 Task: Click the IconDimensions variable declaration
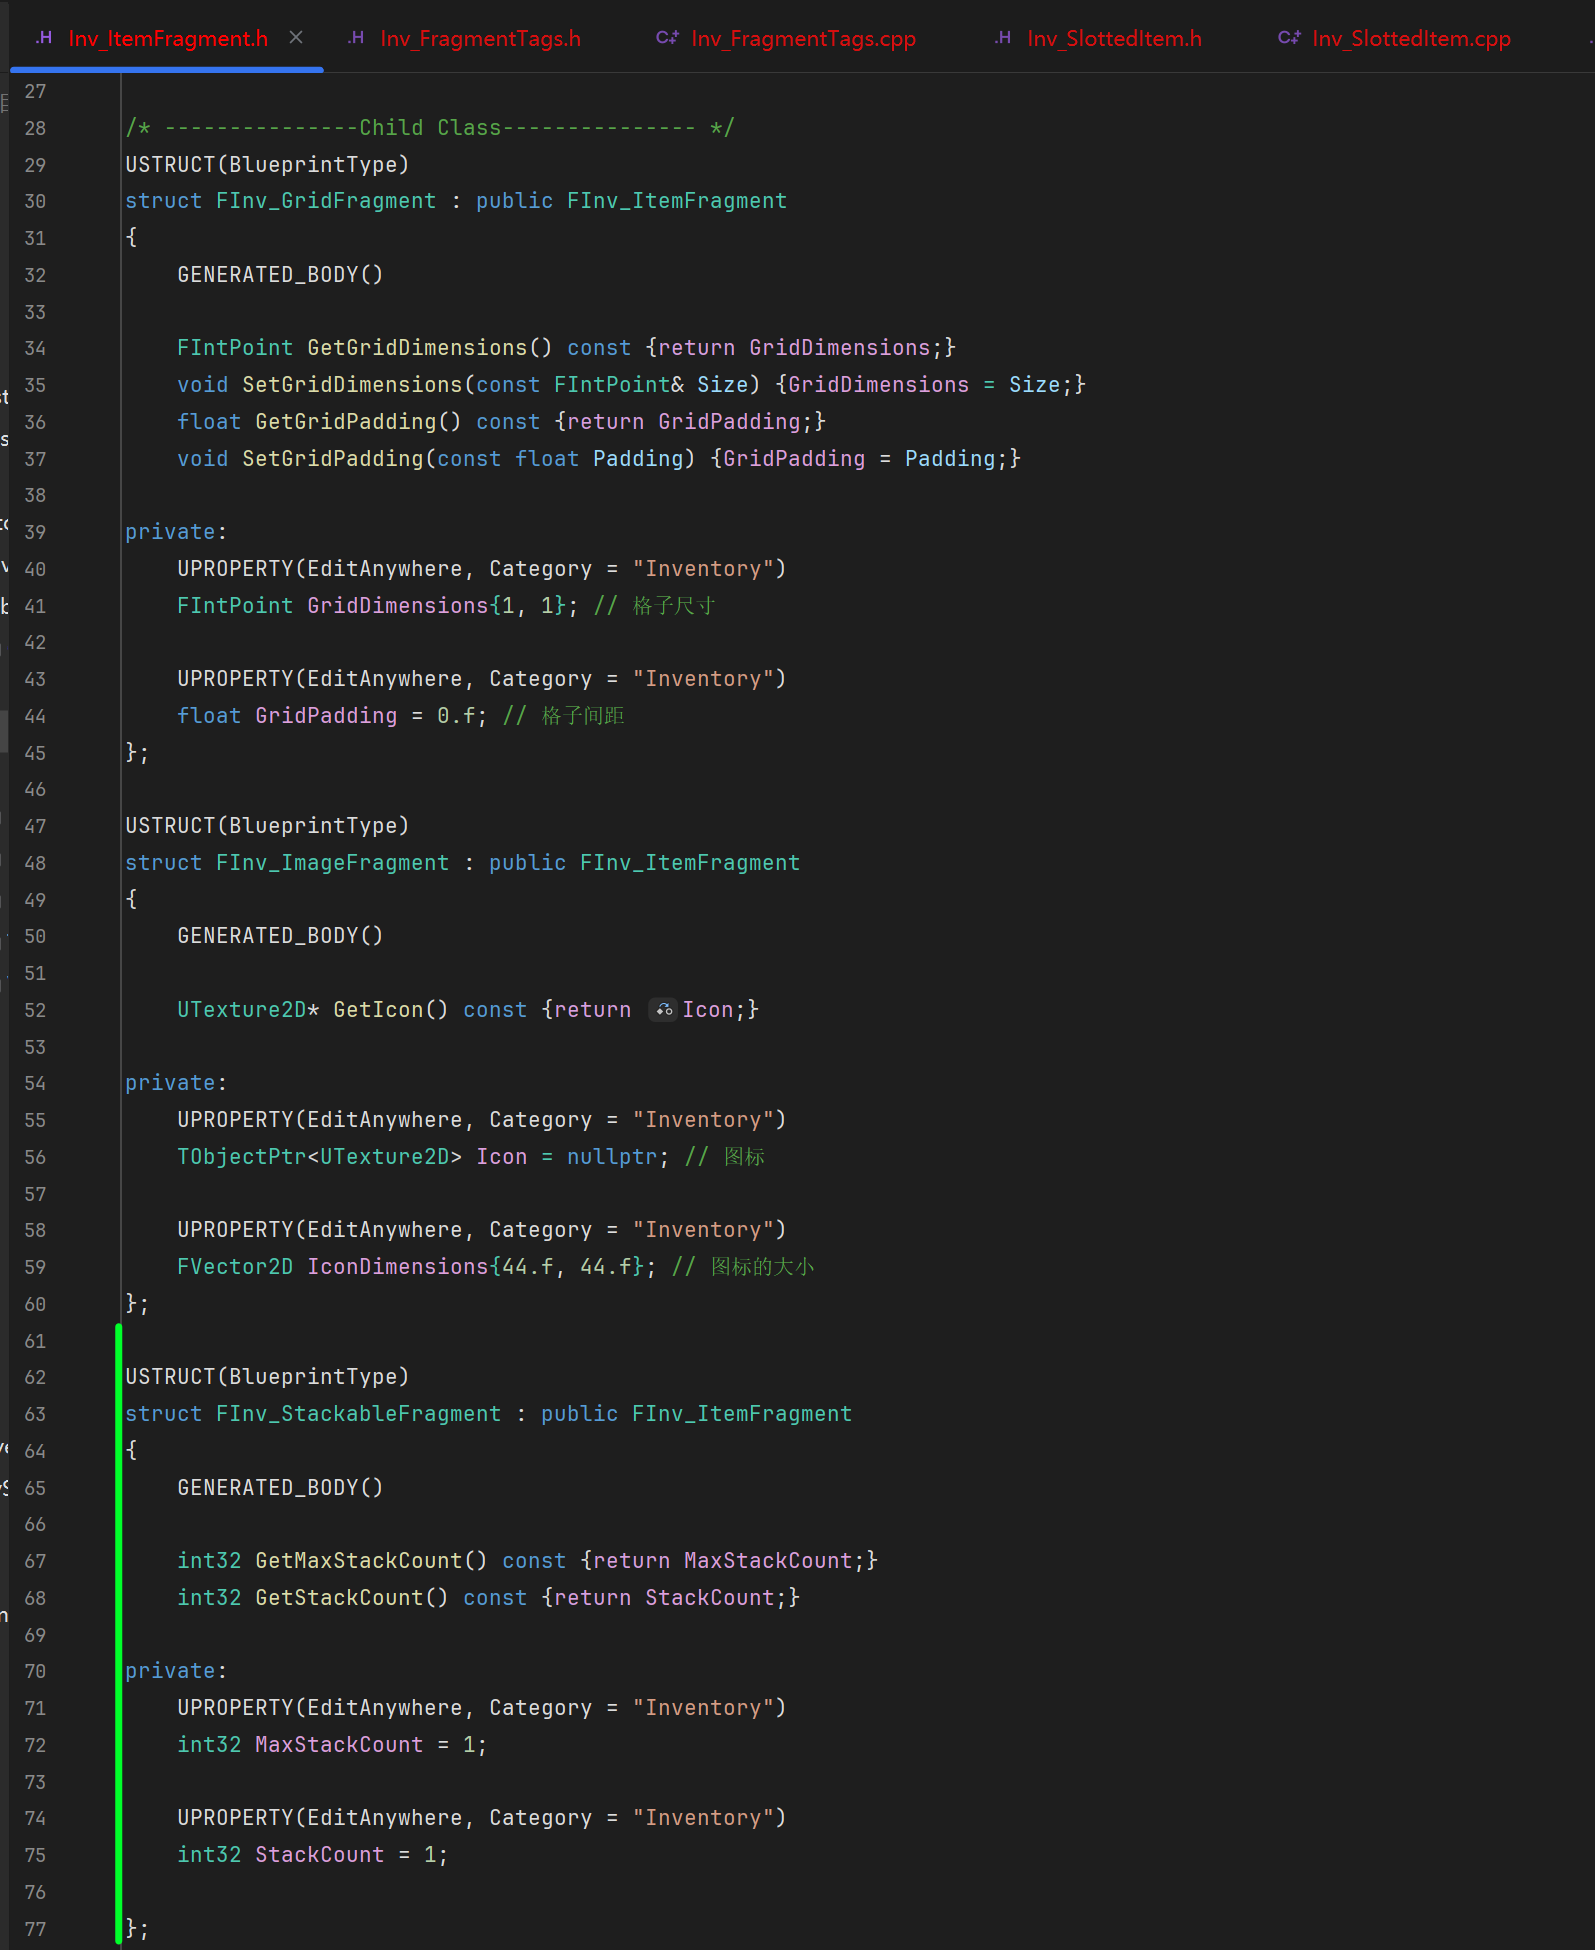398,1267
